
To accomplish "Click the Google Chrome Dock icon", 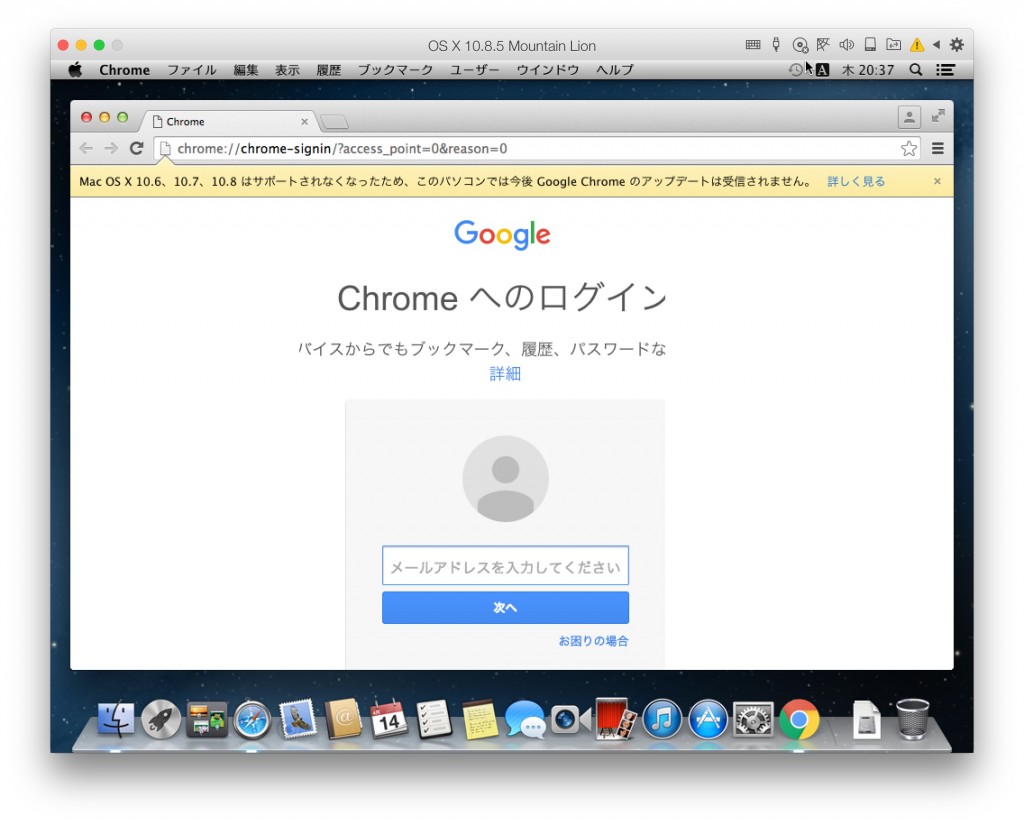I will pos(799,719).
